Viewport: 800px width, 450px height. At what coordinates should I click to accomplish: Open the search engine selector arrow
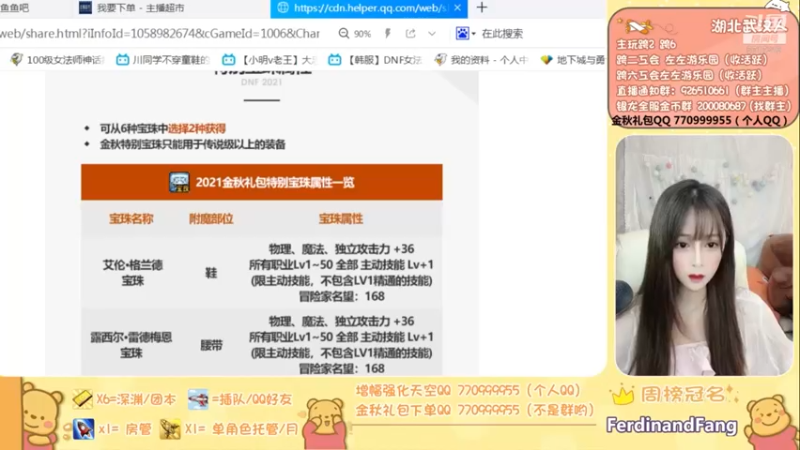point(473,34)
